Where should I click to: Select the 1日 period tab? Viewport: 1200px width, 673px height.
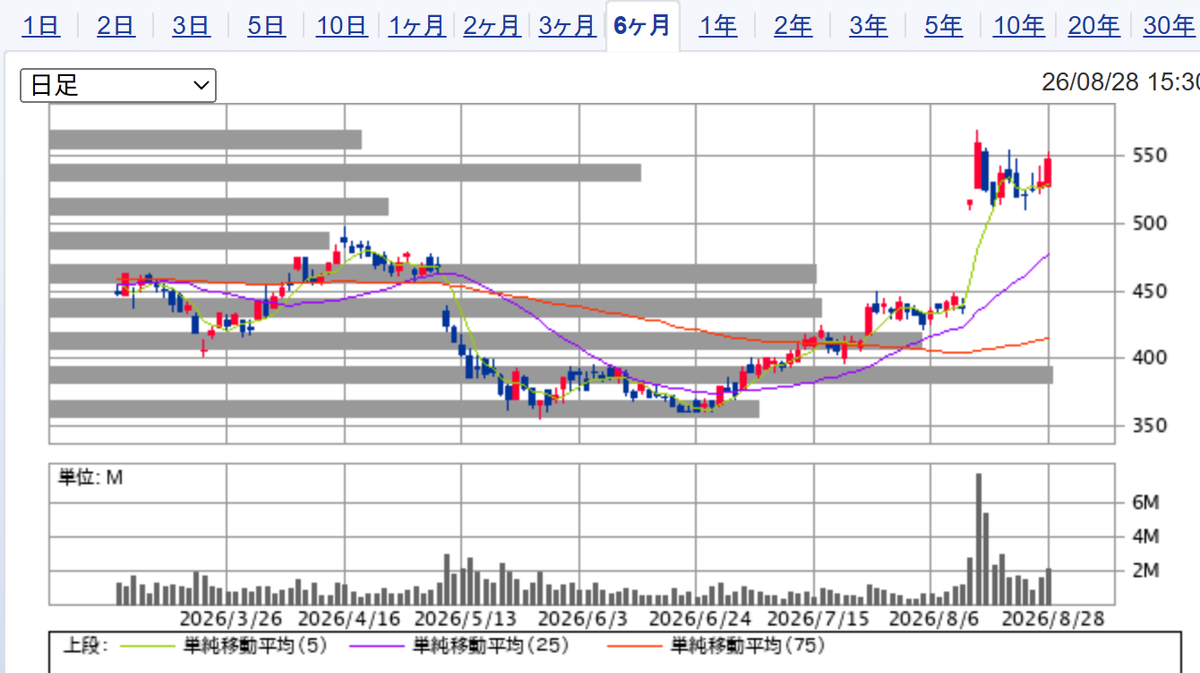(41, 26)
